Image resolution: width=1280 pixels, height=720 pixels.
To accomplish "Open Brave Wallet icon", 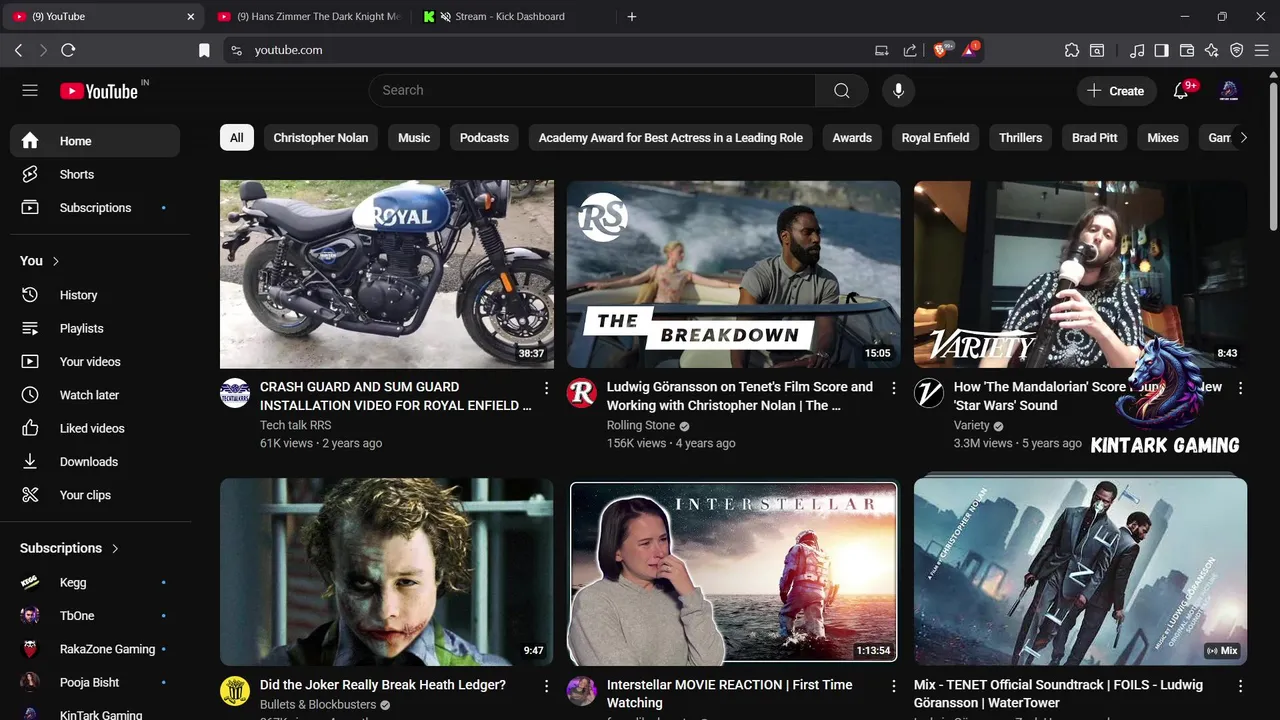I will [x=1187, y=50].
